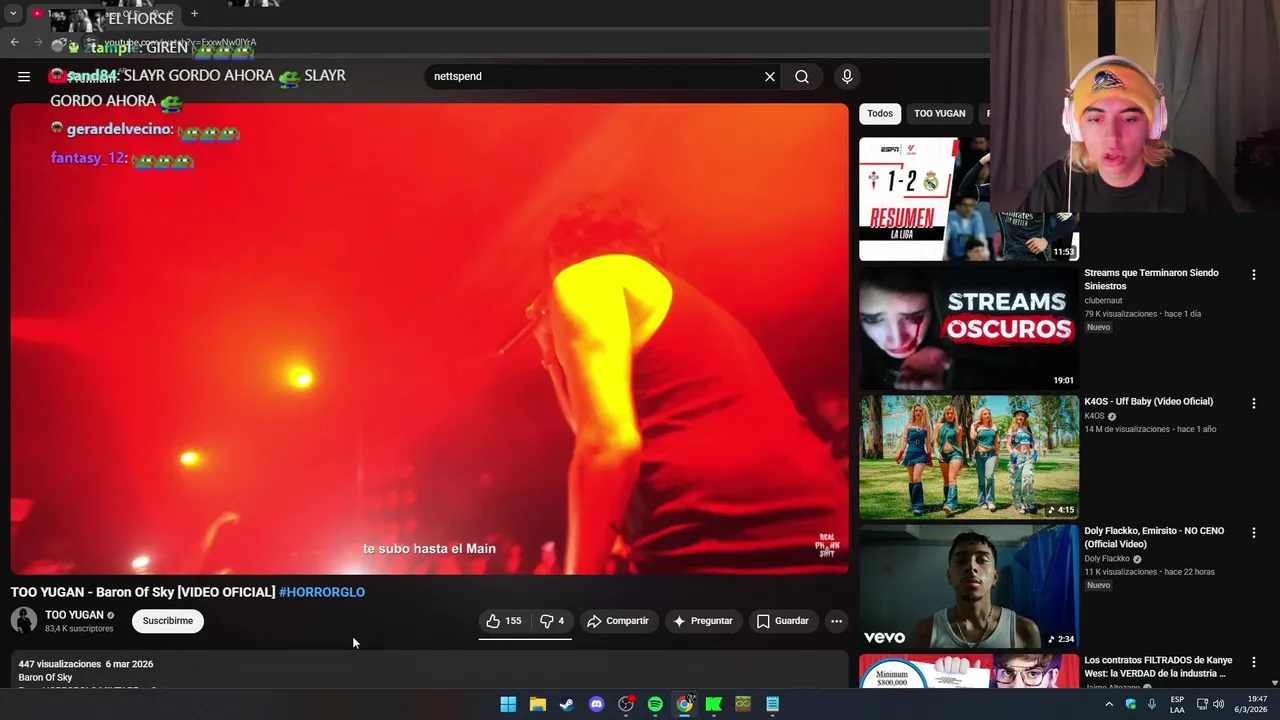The height and width of the screenshot is (720, 1280).
Task: Click the magnifying glass search button
Action: point(802,76)
